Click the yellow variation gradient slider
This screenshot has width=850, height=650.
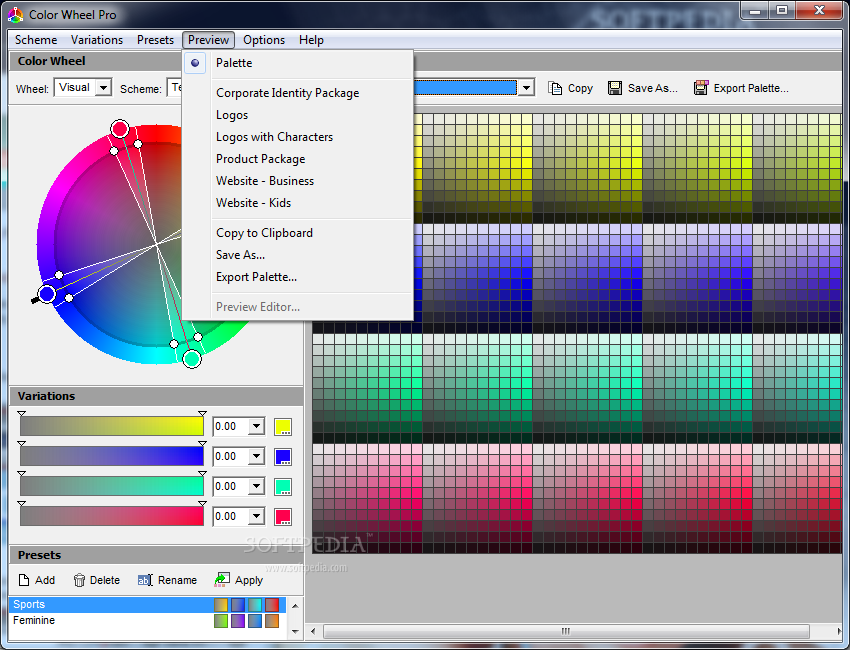point(112,426)
